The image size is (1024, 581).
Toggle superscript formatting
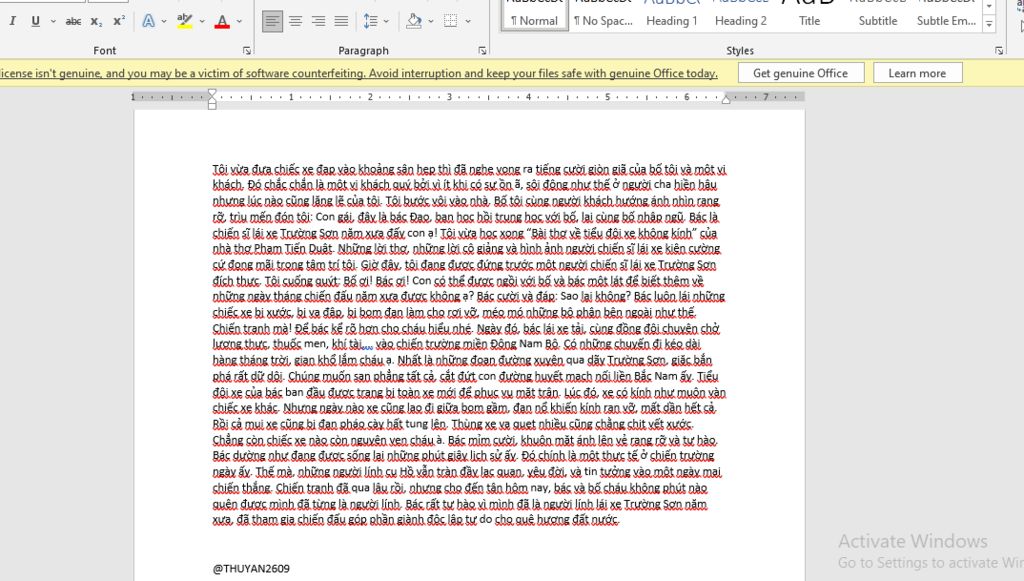[x=118, y=21]
